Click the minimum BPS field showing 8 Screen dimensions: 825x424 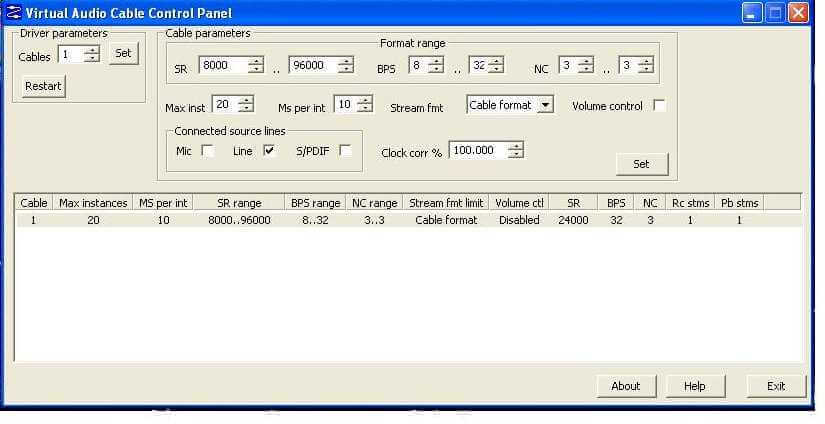tap(418, 65)
